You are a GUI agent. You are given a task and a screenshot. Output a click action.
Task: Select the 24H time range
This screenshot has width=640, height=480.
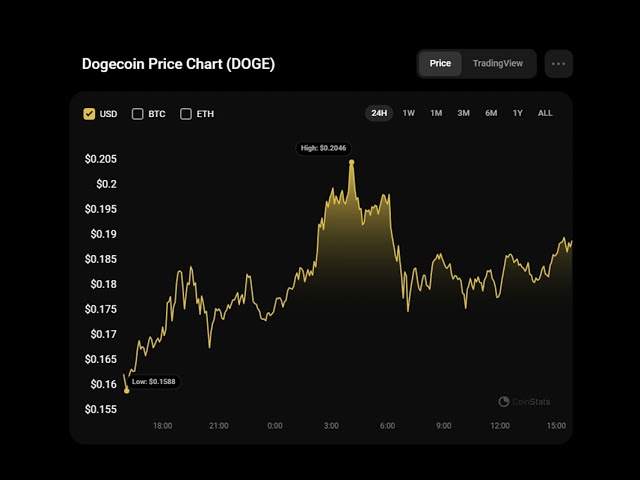[x=379, y=113]
